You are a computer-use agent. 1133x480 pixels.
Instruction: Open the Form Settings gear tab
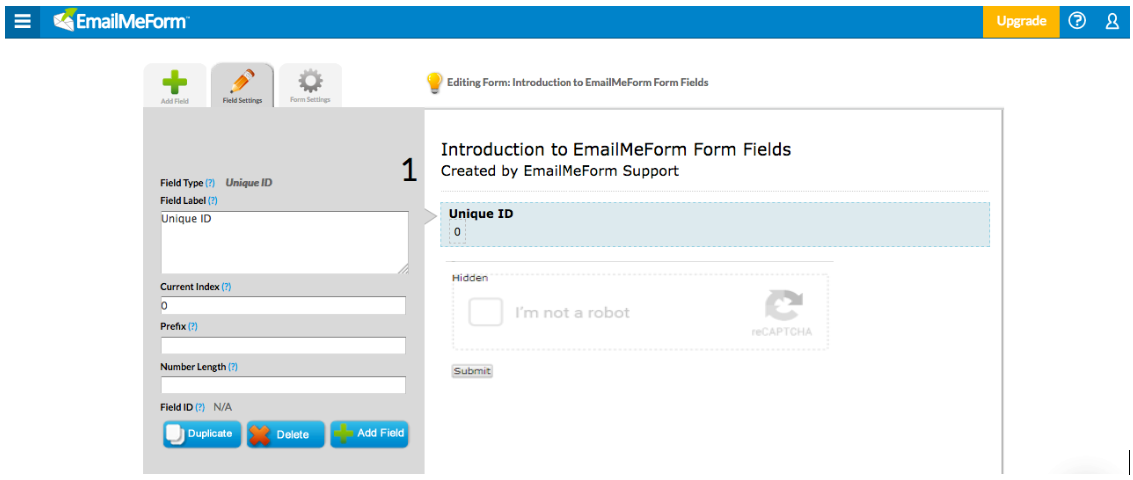310,86
